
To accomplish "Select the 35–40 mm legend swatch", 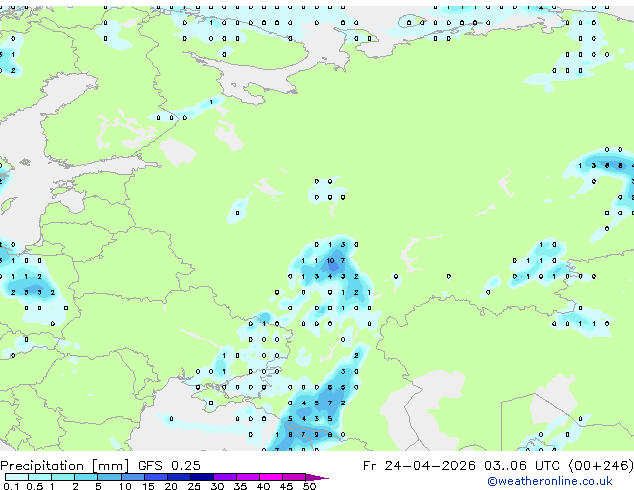I will [247, 477].
